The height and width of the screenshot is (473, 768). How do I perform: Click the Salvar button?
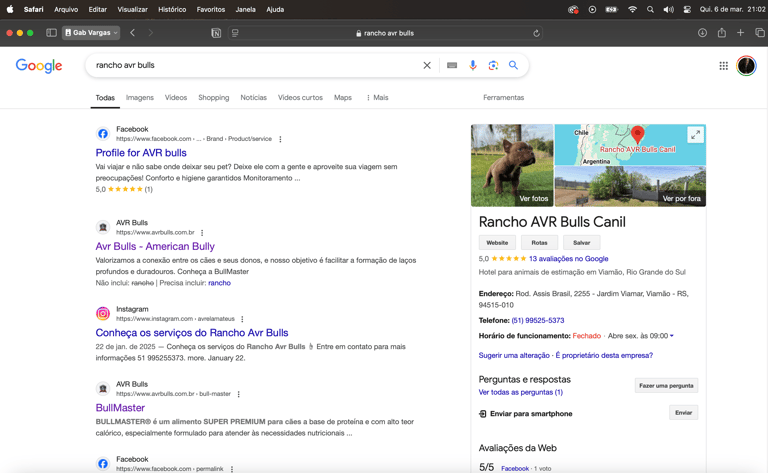(x=581, y=242)
